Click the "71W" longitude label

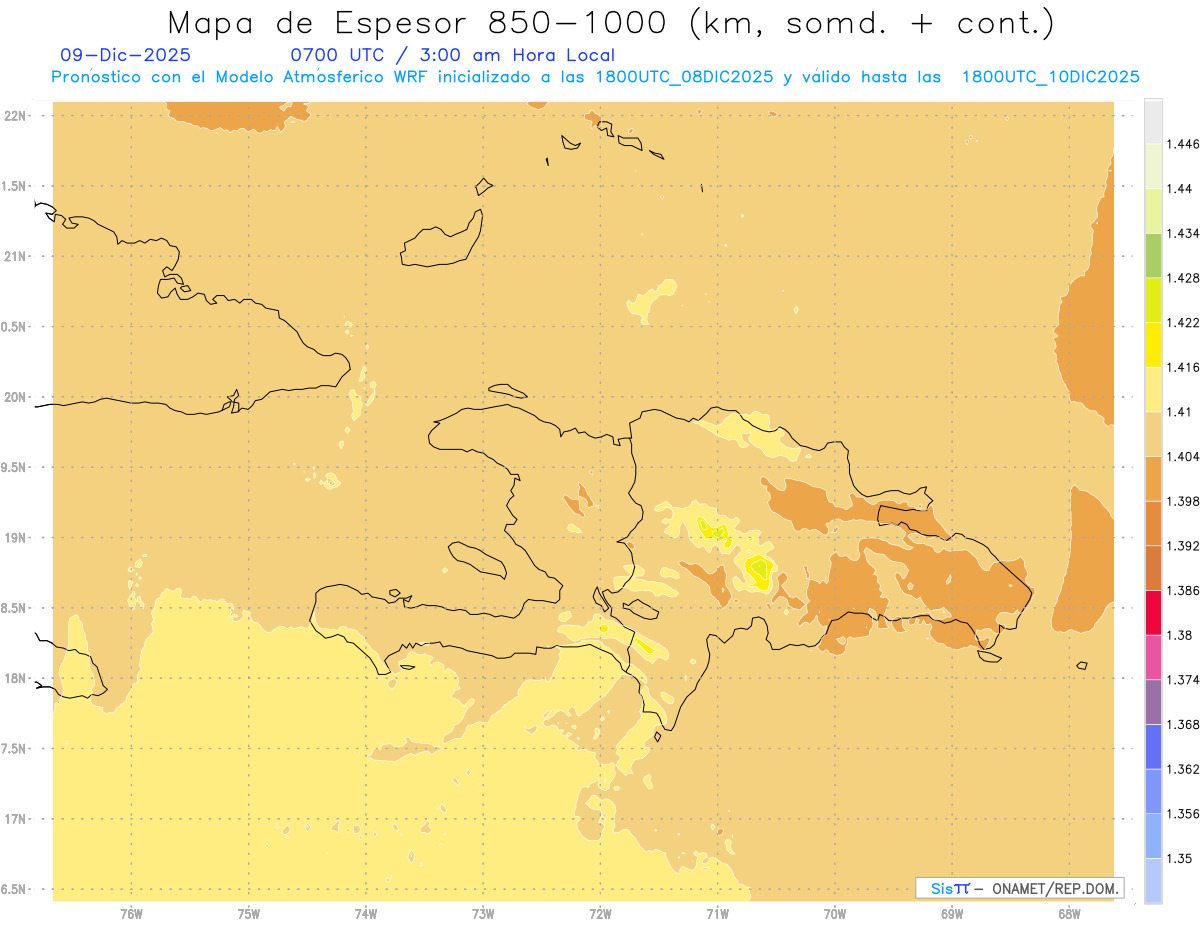(717, 914)
